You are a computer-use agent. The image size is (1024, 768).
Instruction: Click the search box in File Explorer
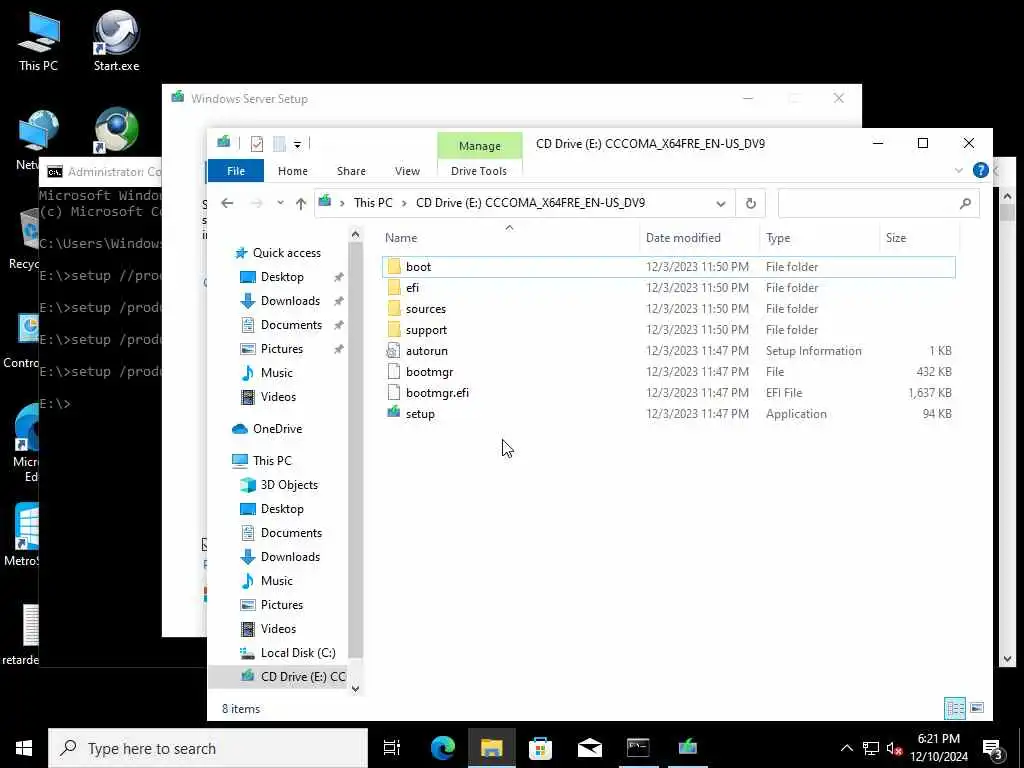pos(878,204)
